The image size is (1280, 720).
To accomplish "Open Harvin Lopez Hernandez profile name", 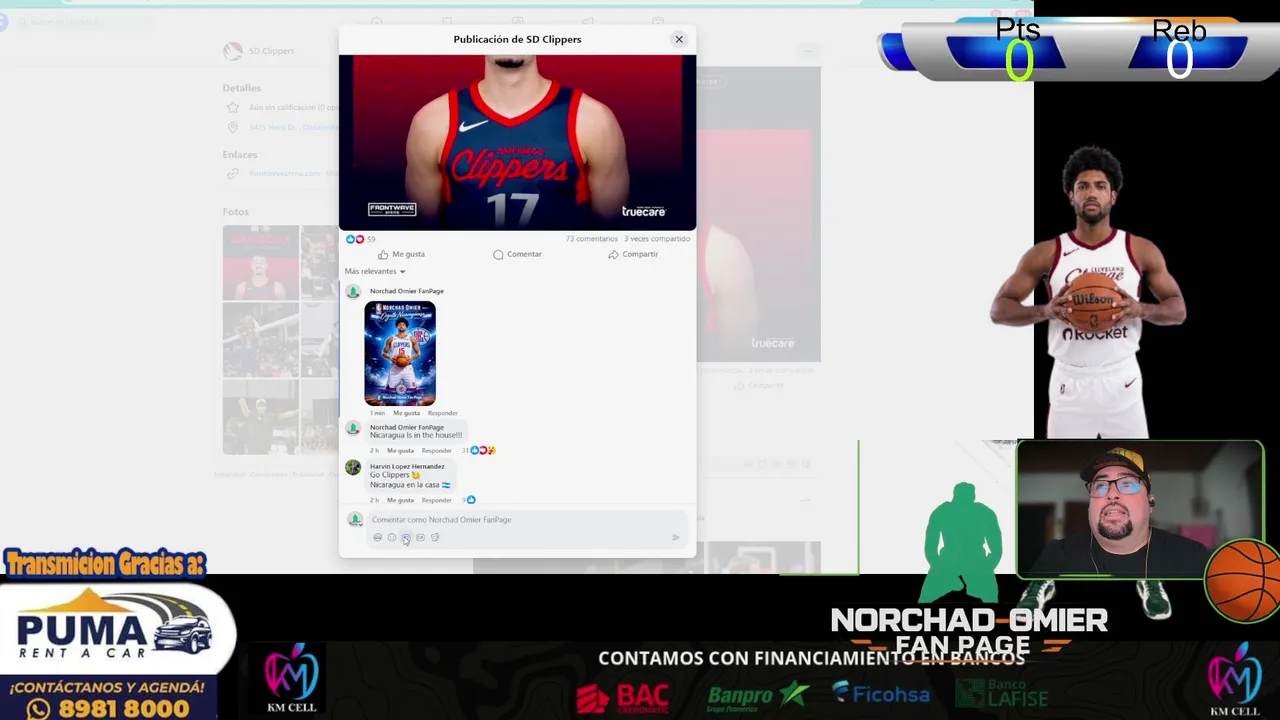I will (407, 466).
